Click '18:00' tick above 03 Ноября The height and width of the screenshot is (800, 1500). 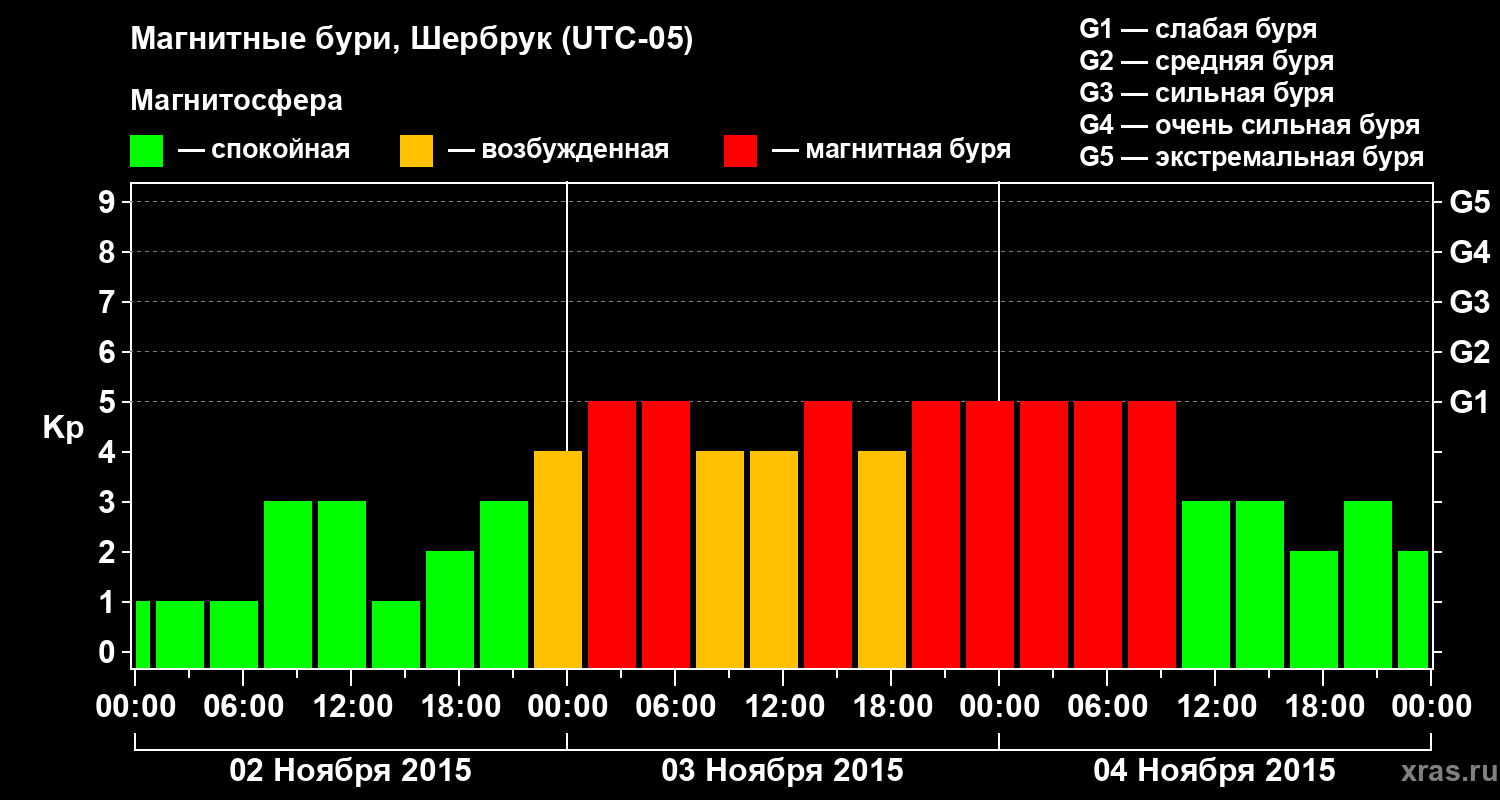click(891, 707)
